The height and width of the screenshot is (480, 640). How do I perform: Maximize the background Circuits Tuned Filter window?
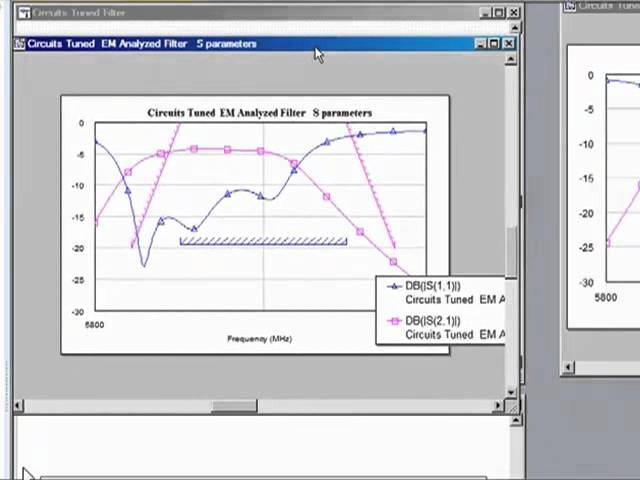(499, 13)
